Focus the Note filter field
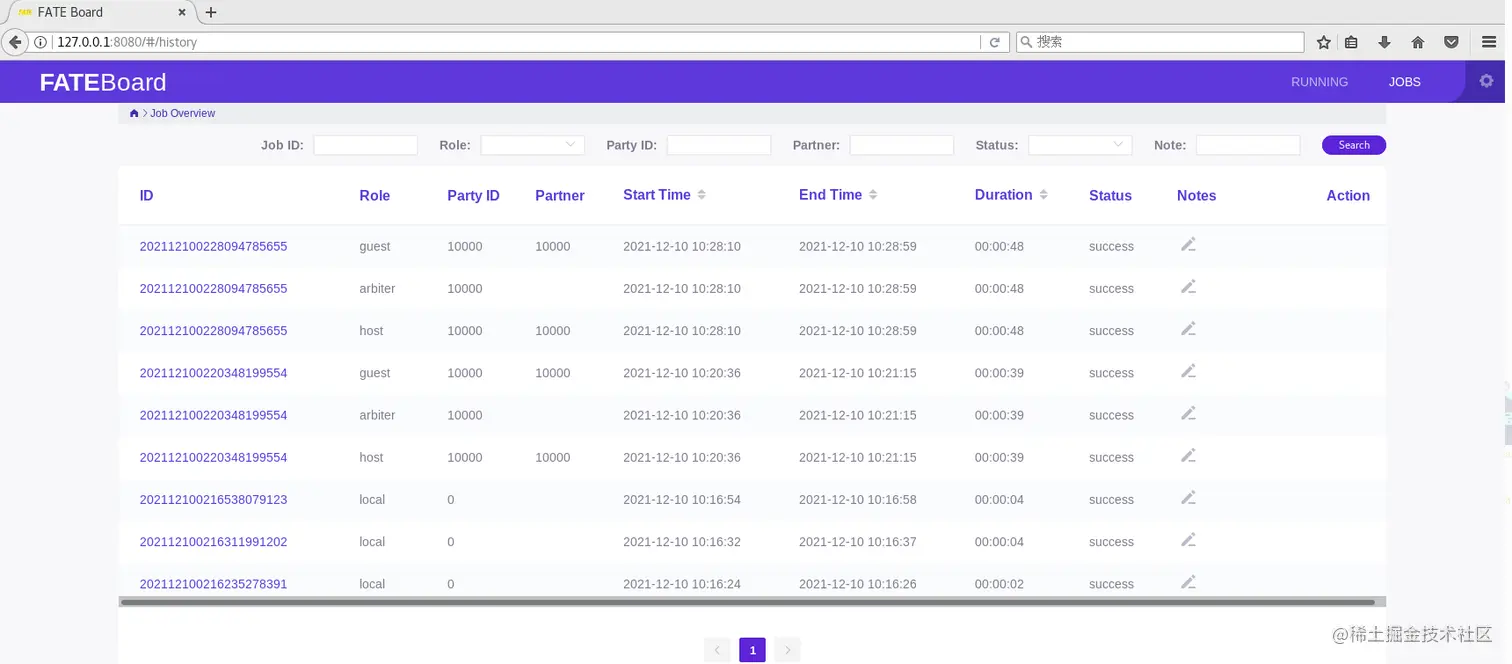 click(x=1248, y=145)
